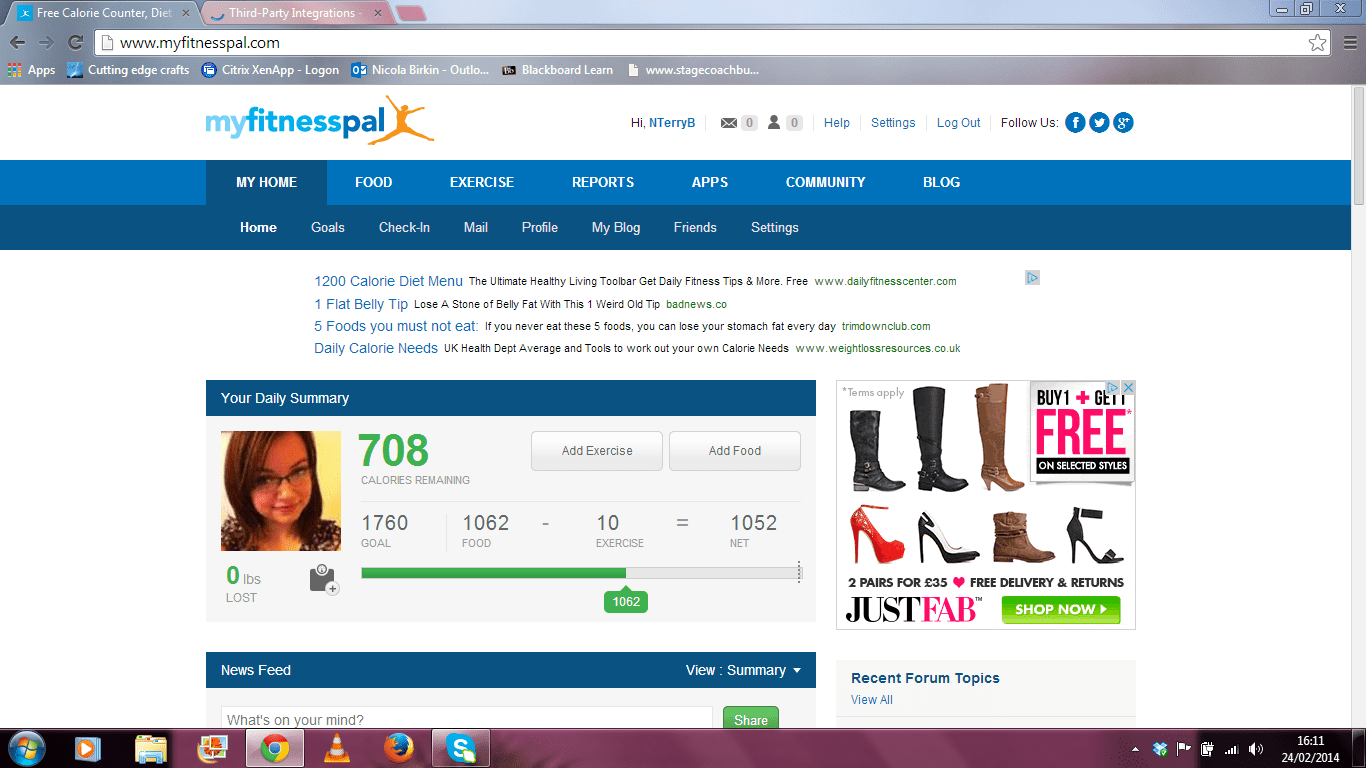Open Skype from the taskbar
The height and width of the screenshot is (768, 1366).
click(x=461, y=747)
